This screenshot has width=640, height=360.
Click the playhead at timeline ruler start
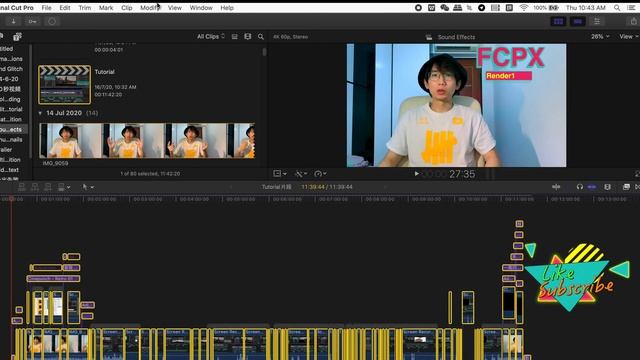click(x=11, y=199)
